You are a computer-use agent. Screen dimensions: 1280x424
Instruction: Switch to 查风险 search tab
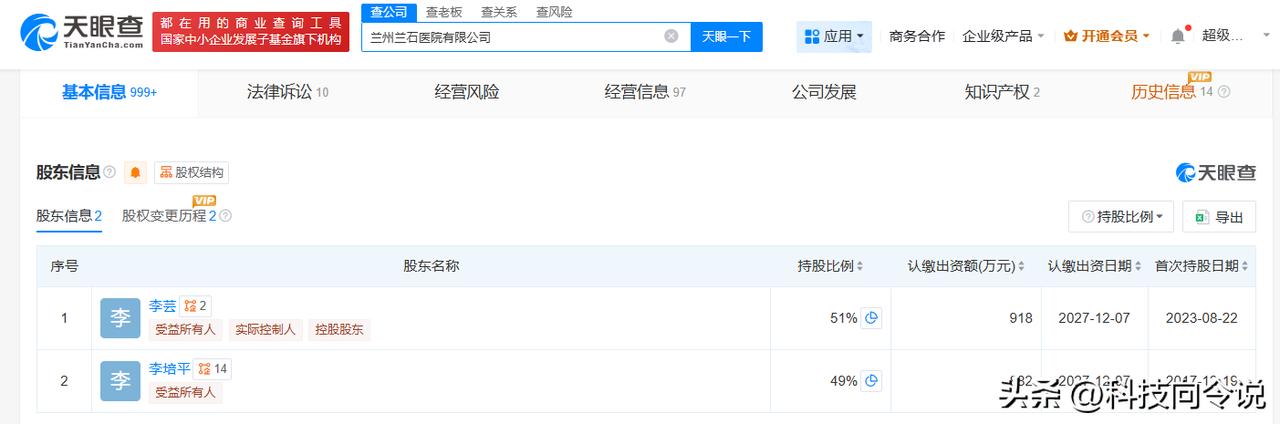[x=554, y=12]
